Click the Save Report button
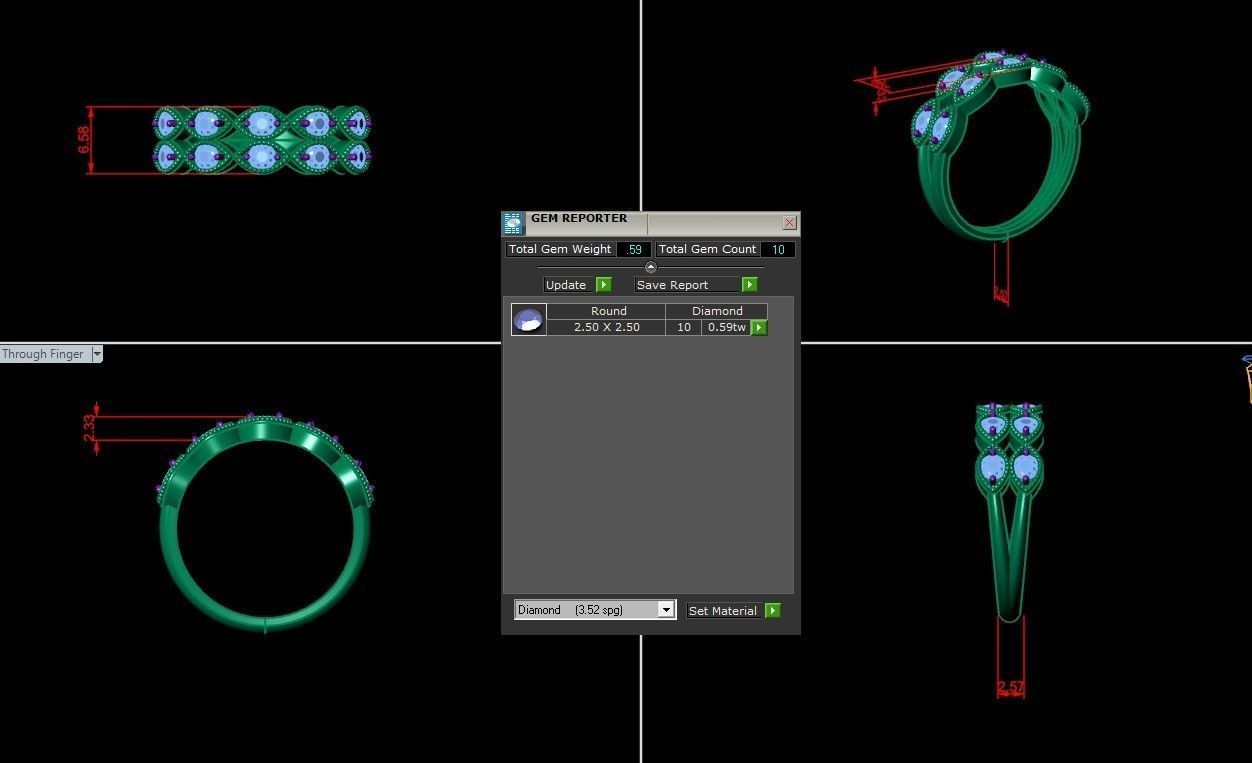The height and width of the screenshot is (763, 1252). click(687, 285)
